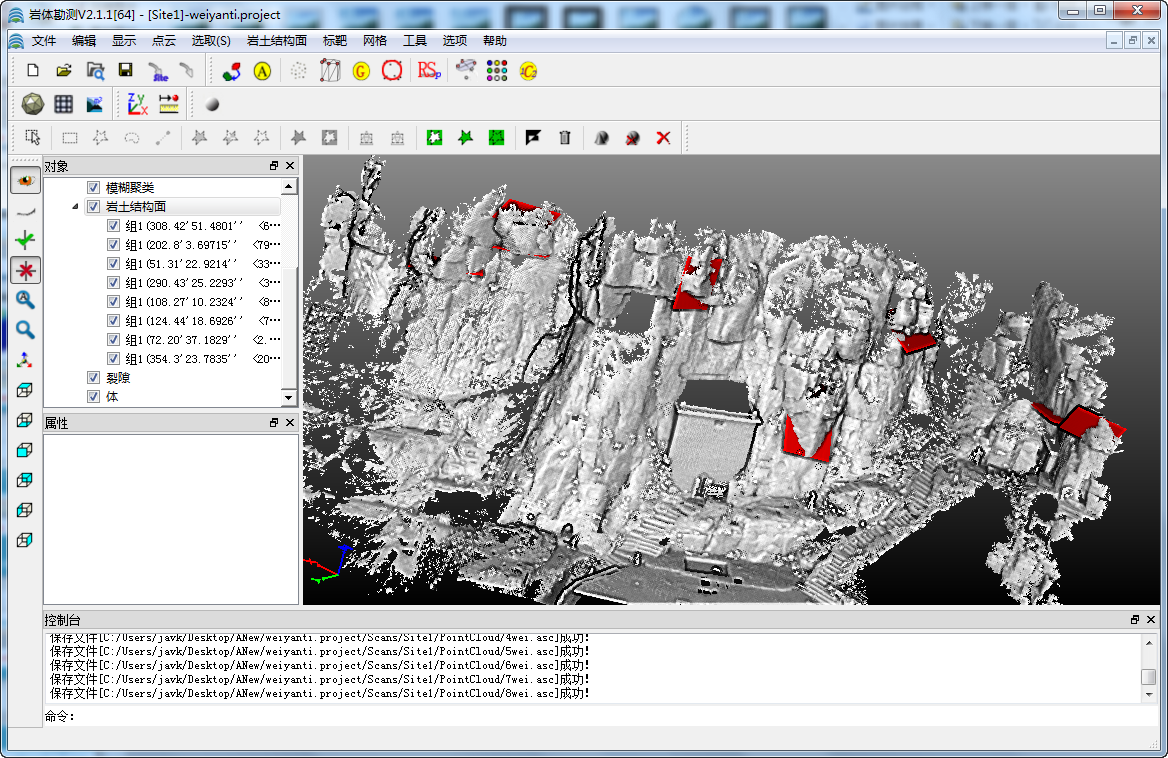Click the red asterisk icon in left sidebar
The height and width of the screenshot is (758, 1168).
25,269
